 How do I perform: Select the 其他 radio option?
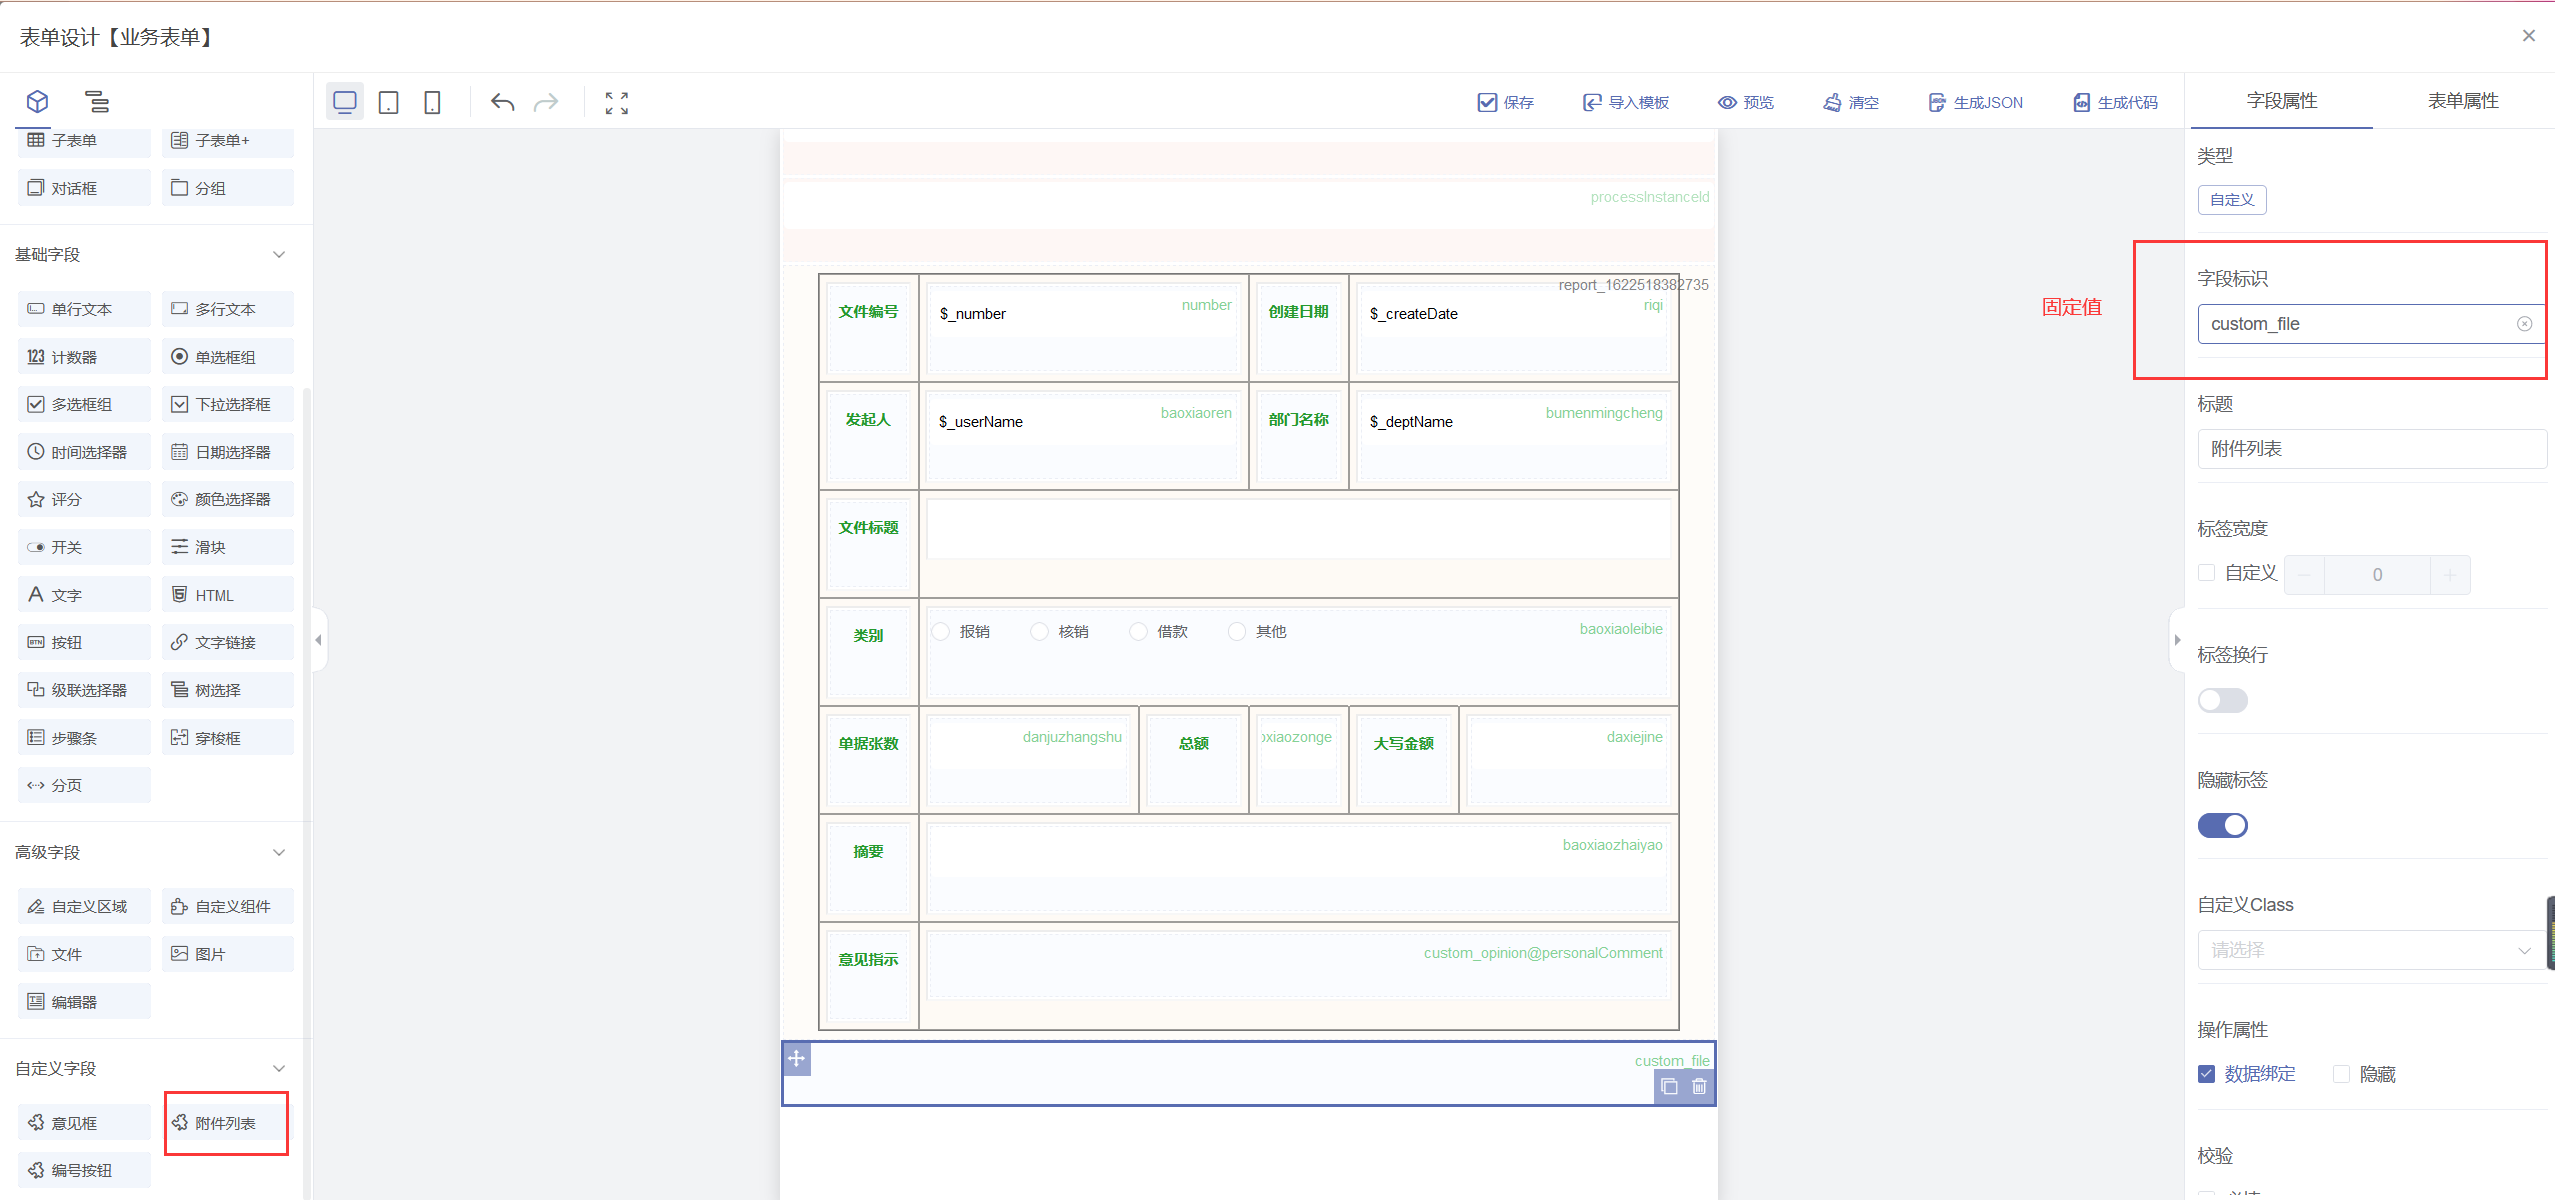click(x=1238, y=631)
